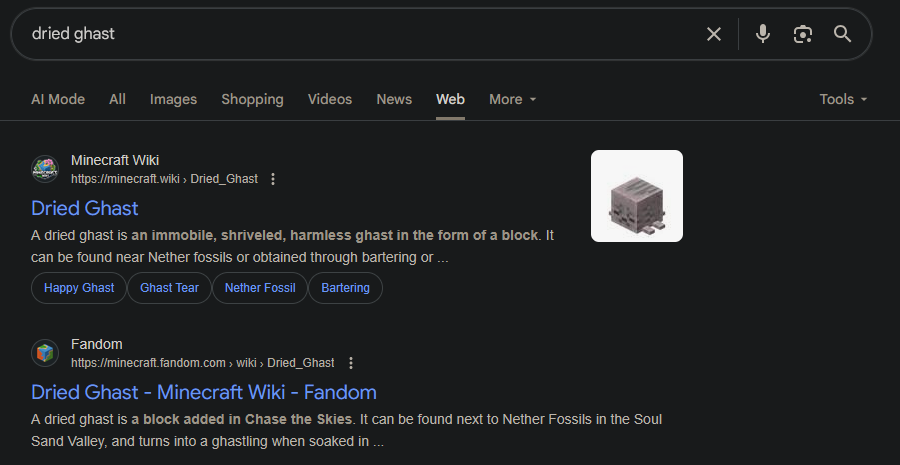Open options menu for Minecraft Wiki result

coord(273,179)
